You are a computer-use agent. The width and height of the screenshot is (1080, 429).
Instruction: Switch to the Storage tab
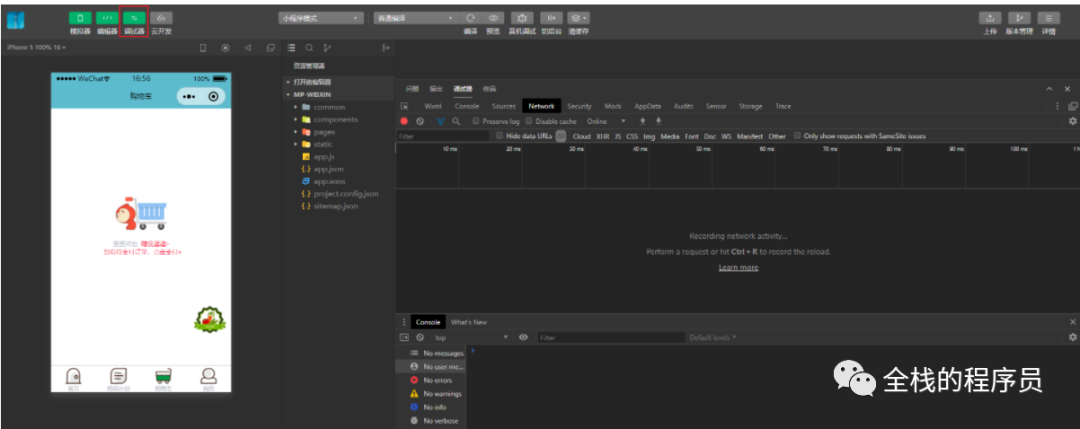pyautogui.click(x=750, y=106)
